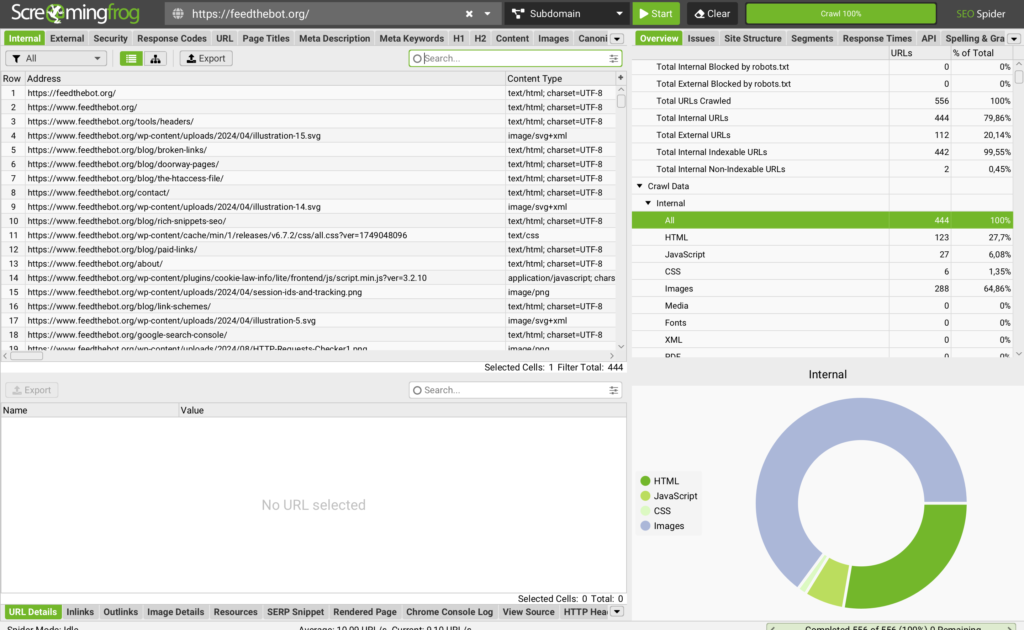This screenshot has height=630, width=1024.
Task: Open the Subdomain crawl mode dropdown
Action: pos(566,14)
